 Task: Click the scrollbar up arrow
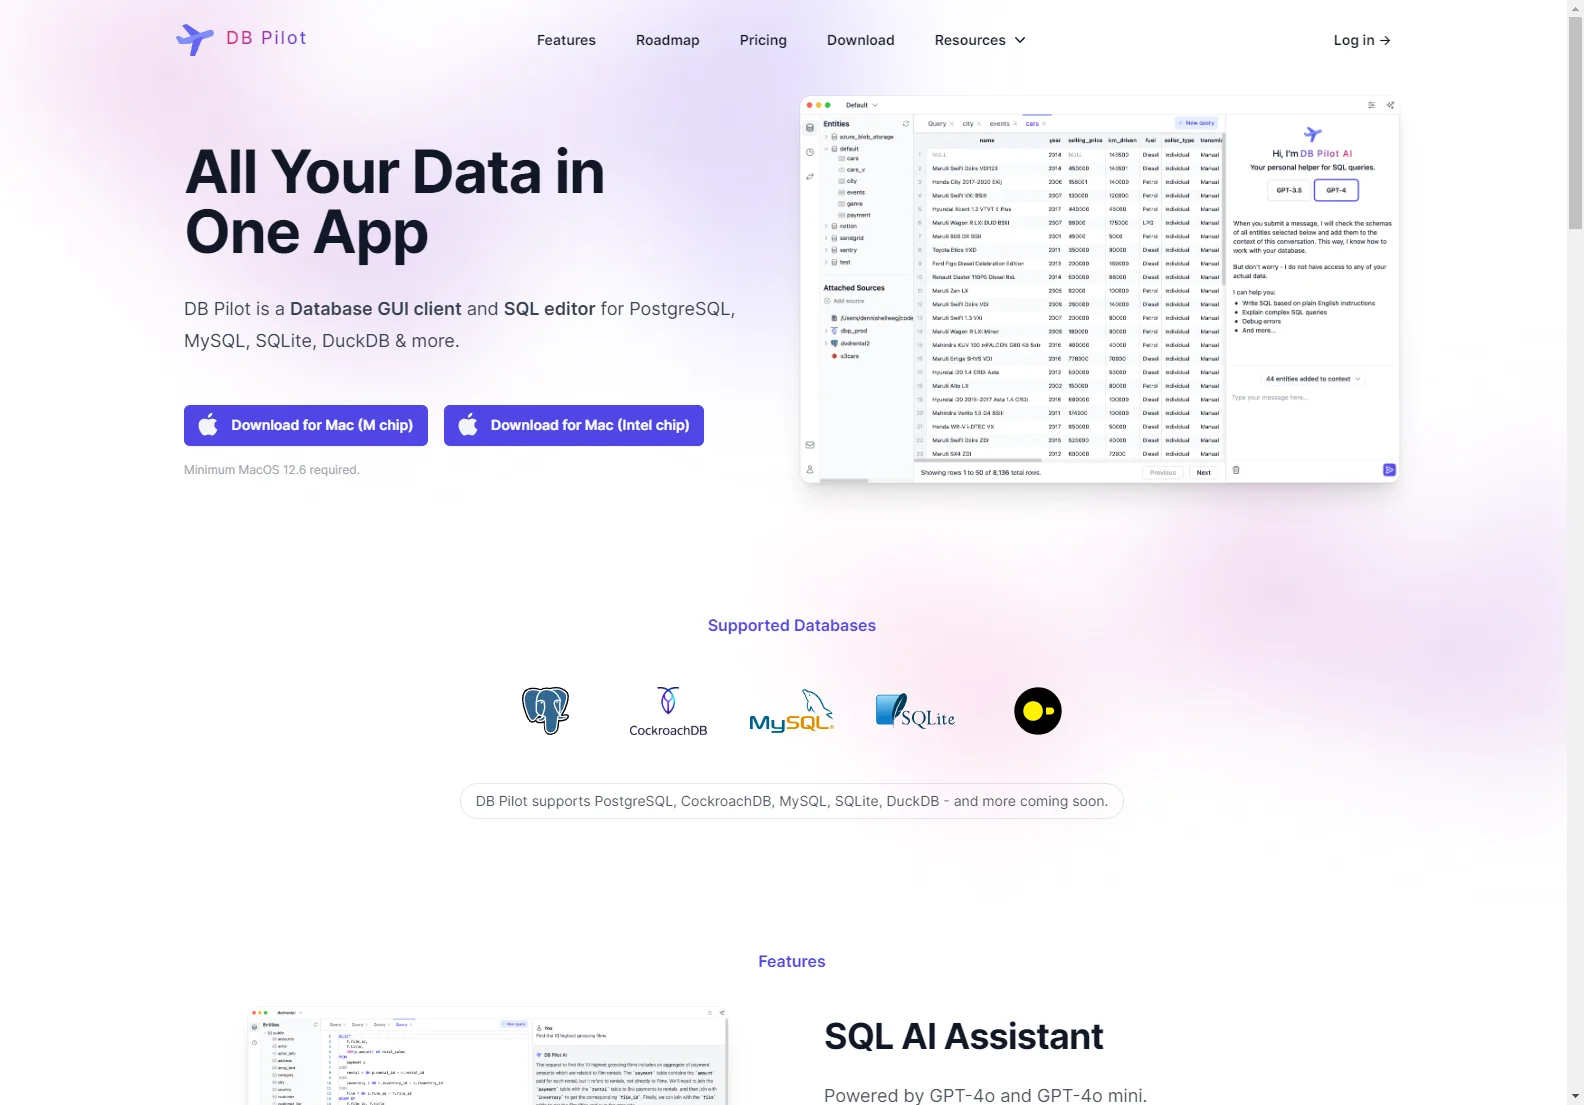(x=1575, y=8)
